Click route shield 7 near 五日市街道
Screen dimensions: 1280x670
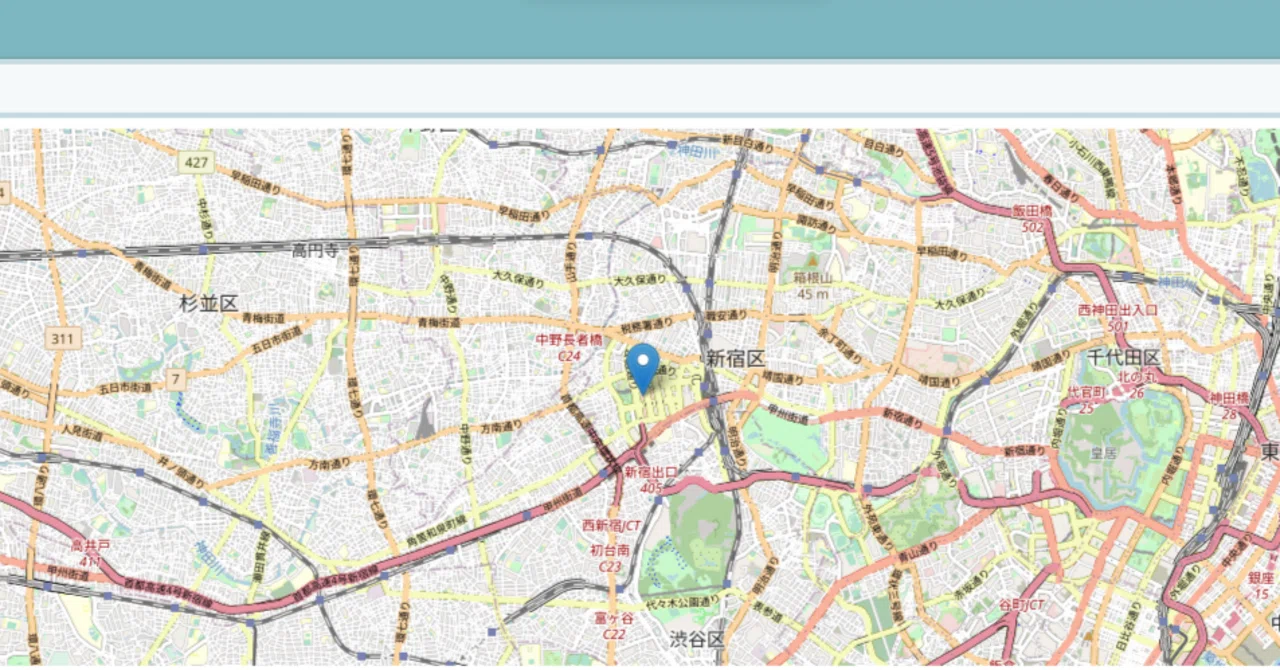177,379
